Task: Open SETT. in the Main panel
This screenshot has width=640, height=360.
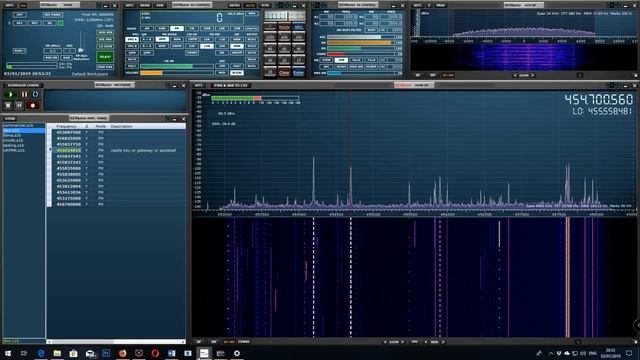Action: 10,5
